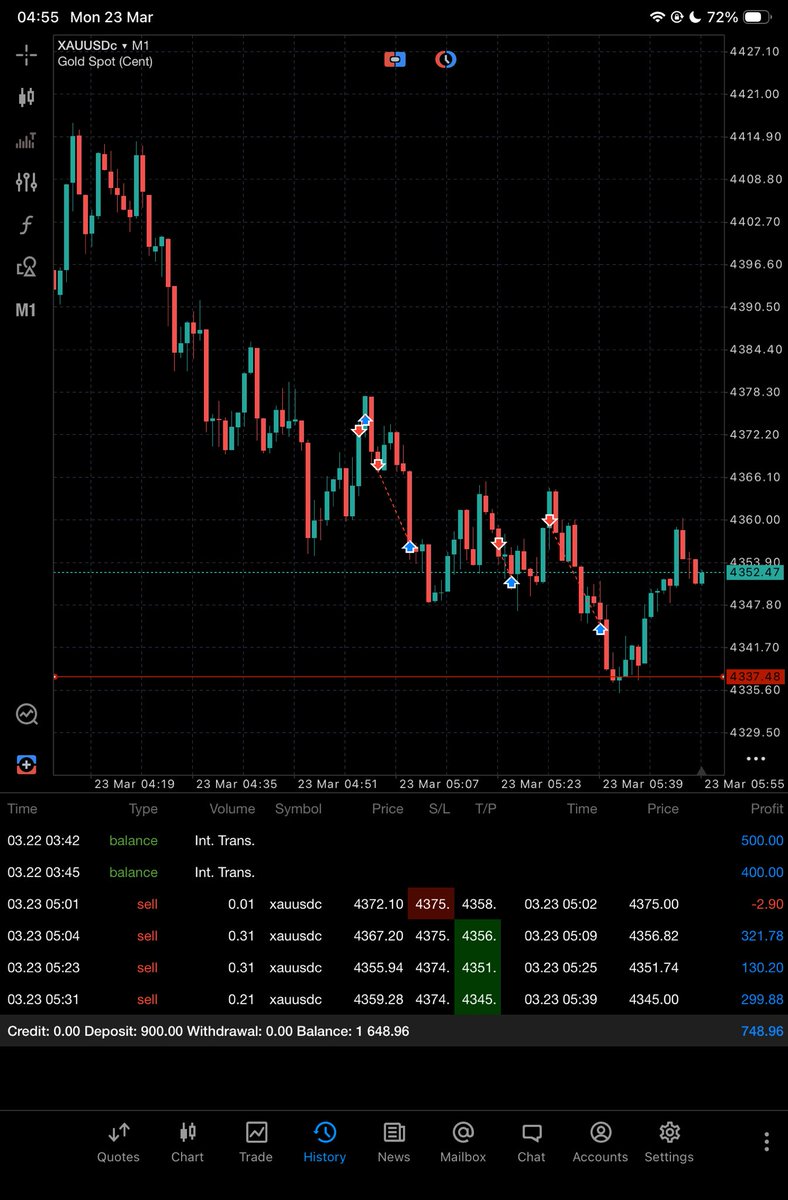Select the 400.00 balance amount
The image size is (788, 1200).
point(762,873)
